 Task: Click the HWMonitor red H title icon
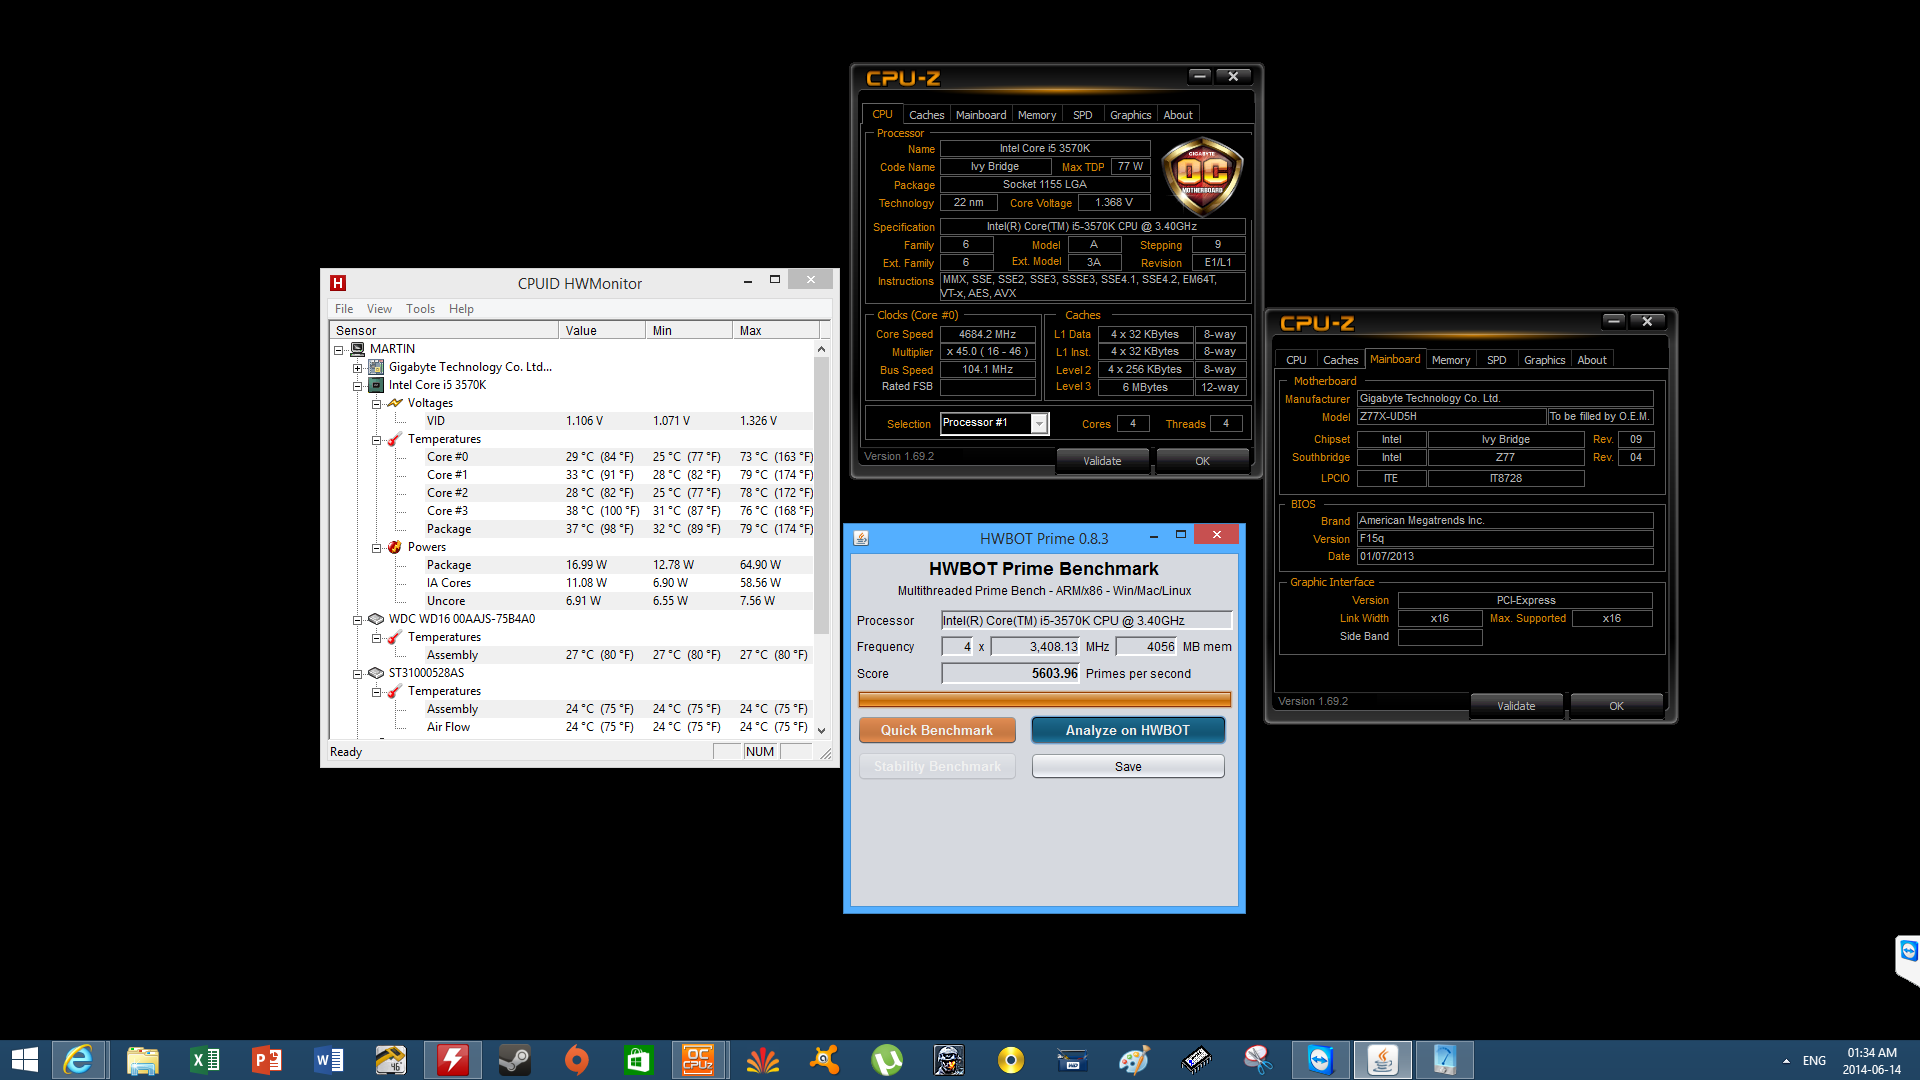pos(338,283)
